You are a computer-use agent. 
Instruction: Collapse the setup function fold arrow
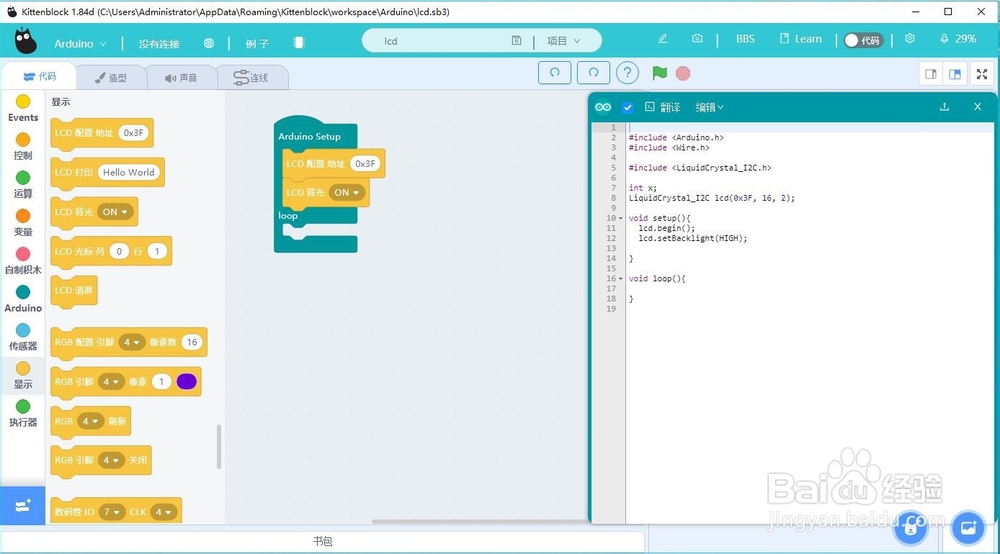click(621, 218)
